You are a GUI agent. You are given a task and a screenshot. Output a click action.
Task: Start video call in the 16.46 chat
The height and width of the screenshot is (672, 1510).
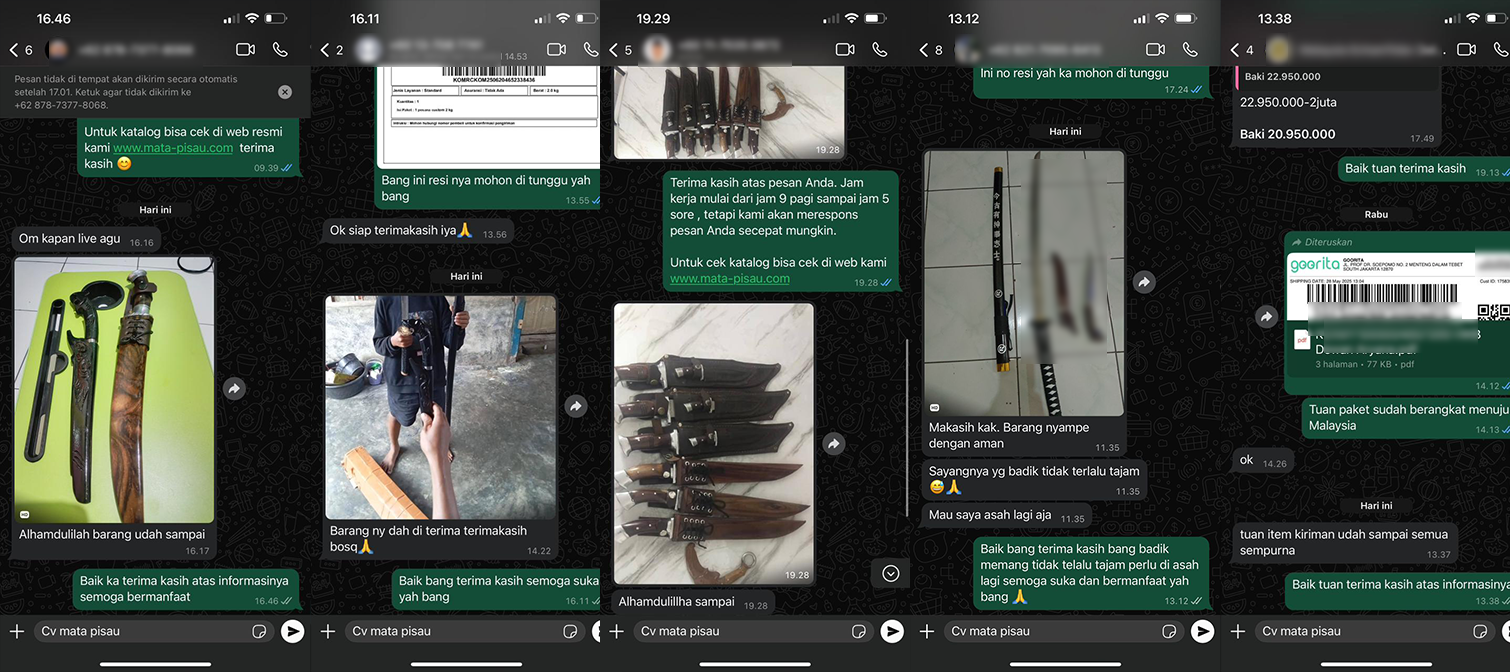click(x=245, y=49)
